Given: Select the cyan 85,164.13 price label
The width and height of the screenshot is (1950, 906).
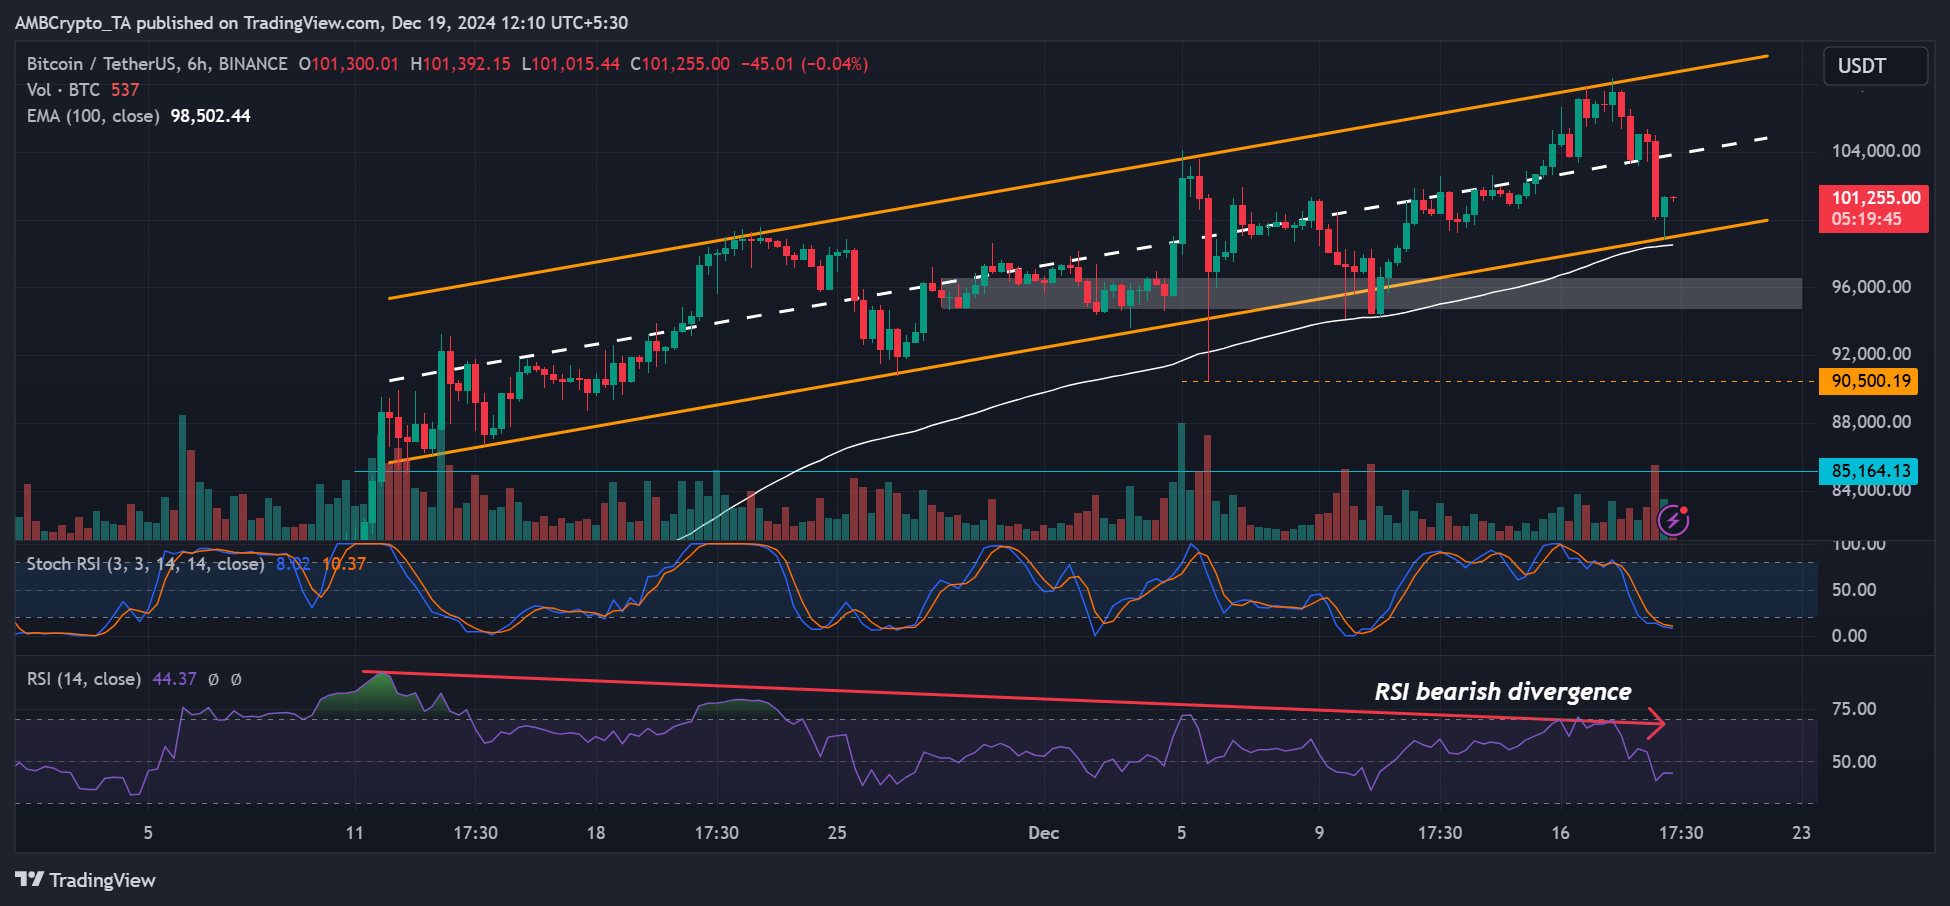Looking at the screenshot, I should tap(1869, 471).
